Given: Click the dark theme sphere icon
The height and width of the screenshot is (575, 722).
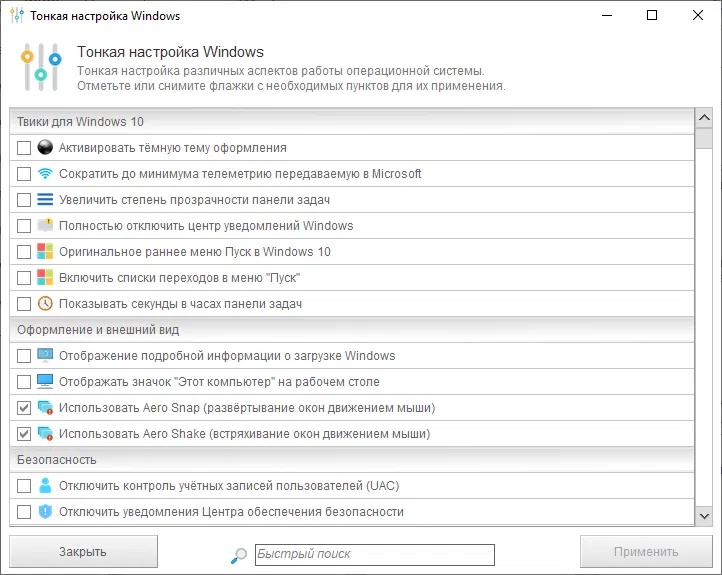Looking at the screenshot, I should (x=45, y=148).
